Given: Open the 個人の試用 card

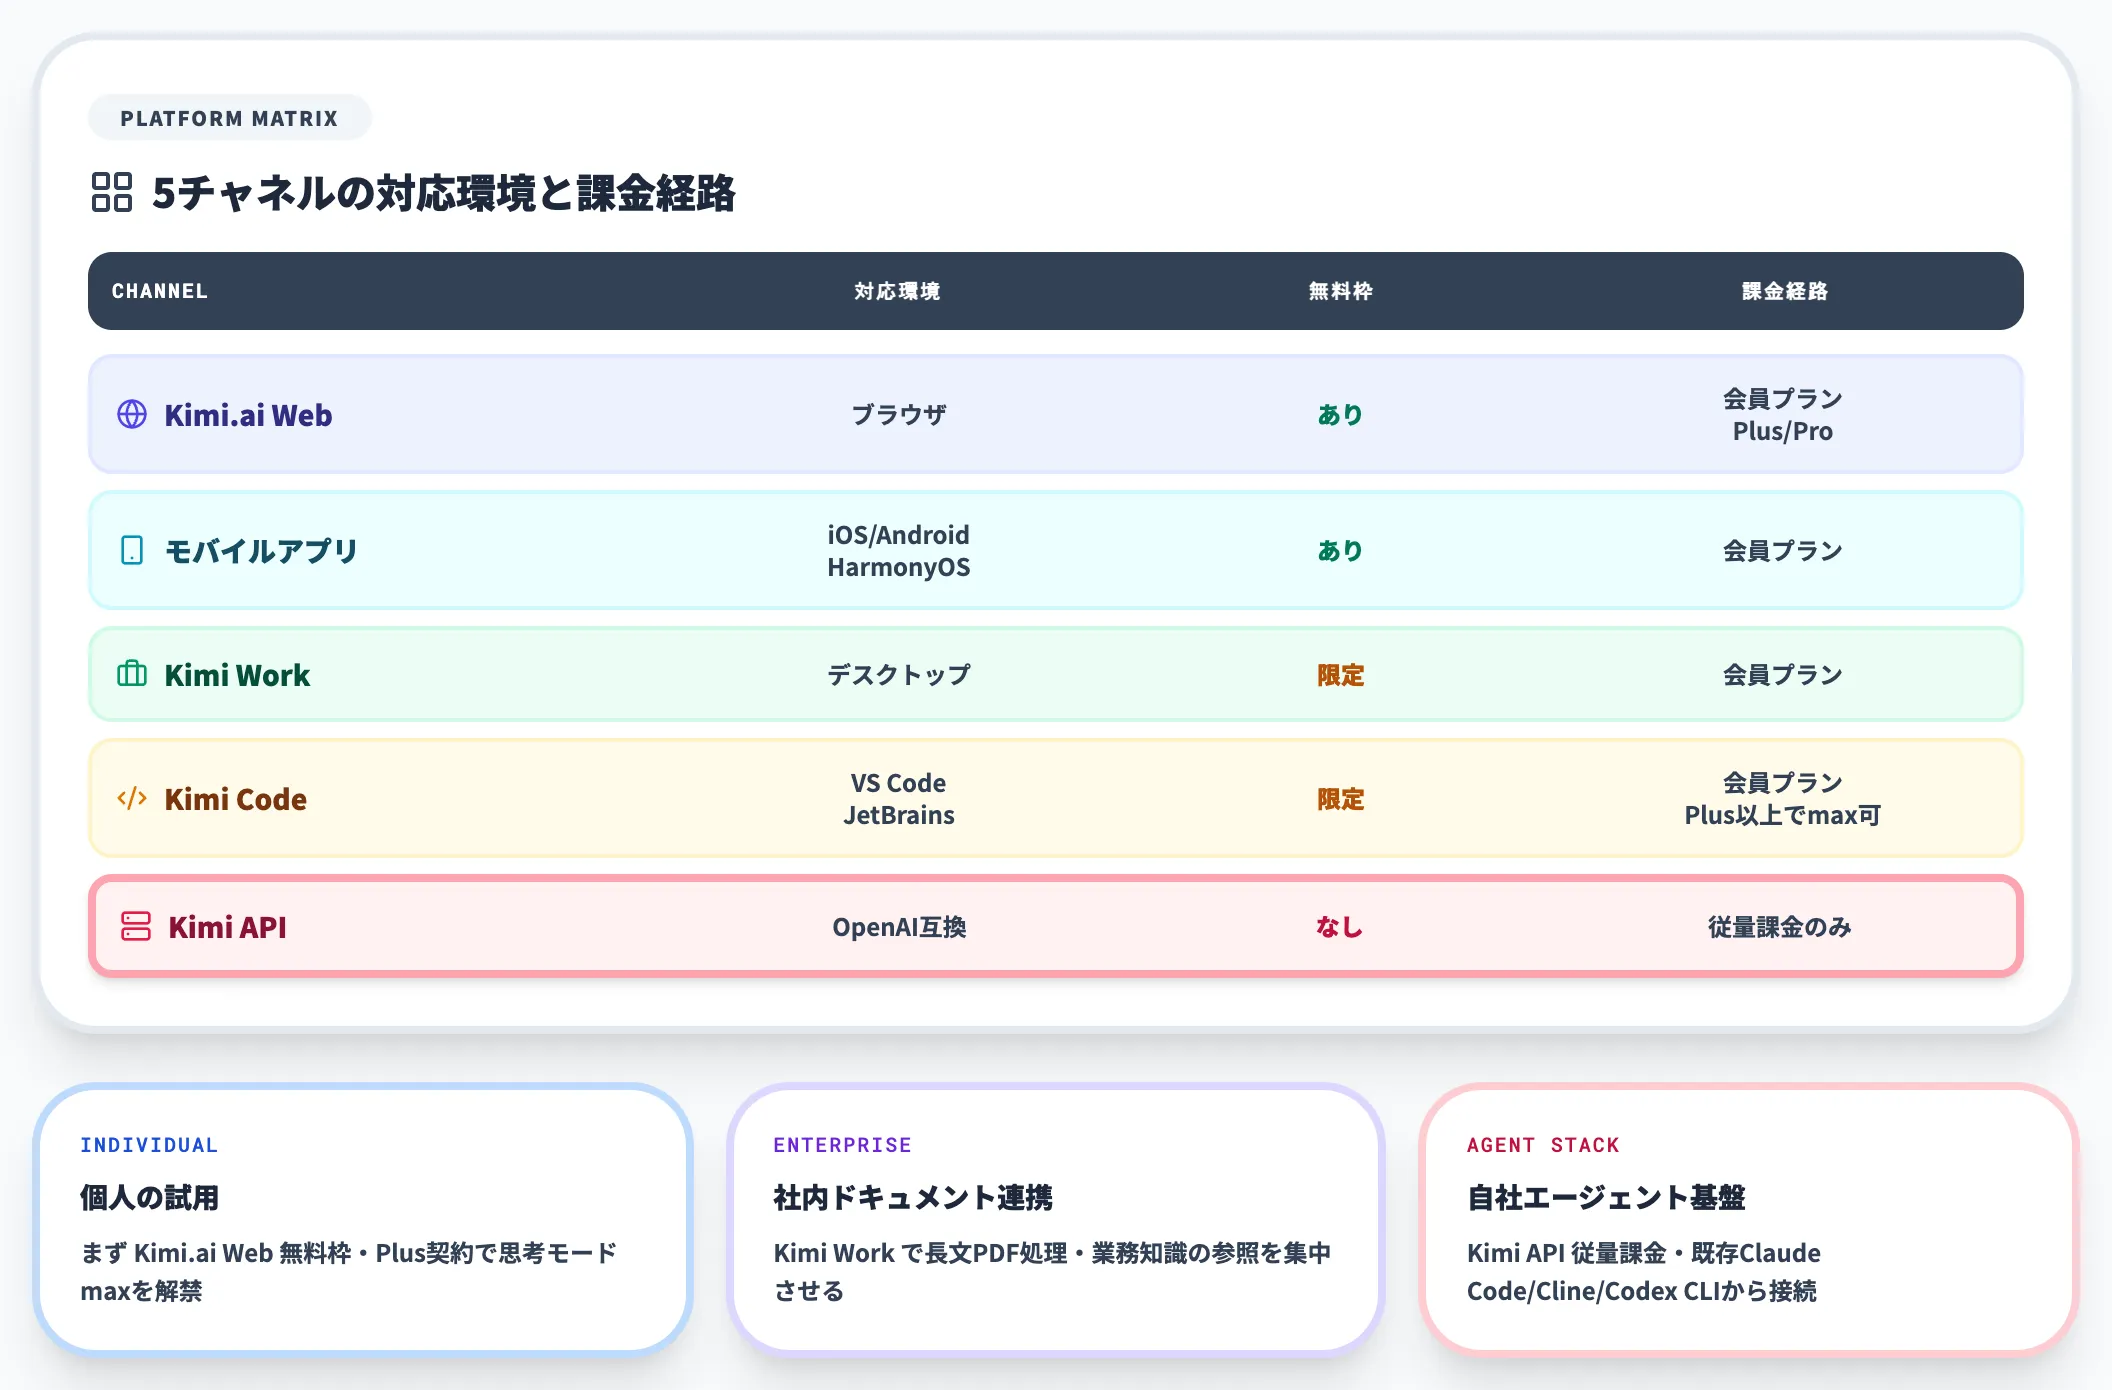Looking at the screenshot, I should coord(363,1219).
